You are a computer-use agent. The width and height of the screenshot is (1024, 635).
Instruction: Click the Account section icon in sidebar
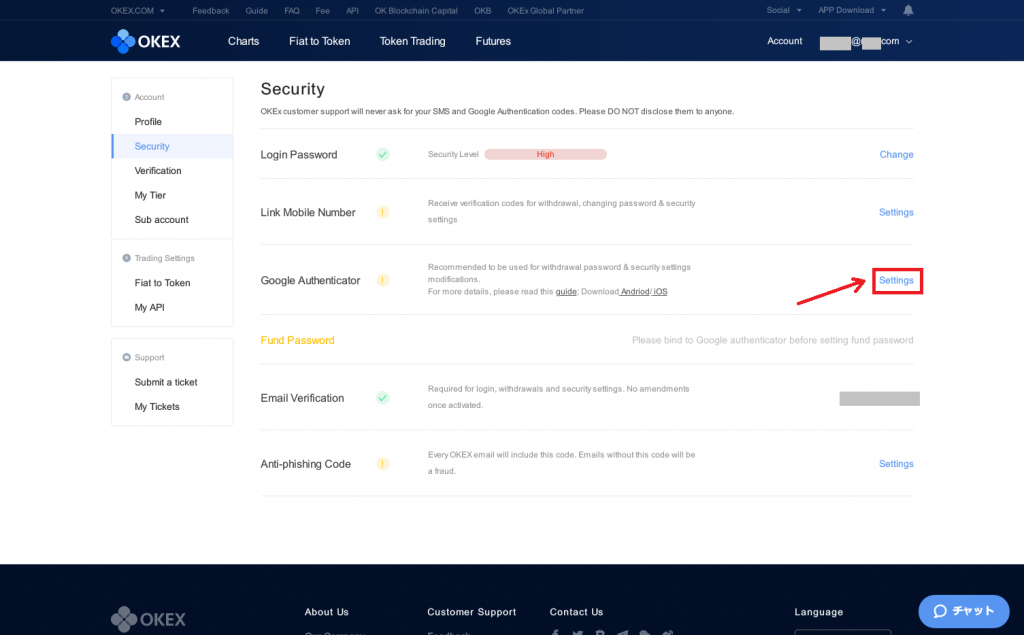point(127,97)
